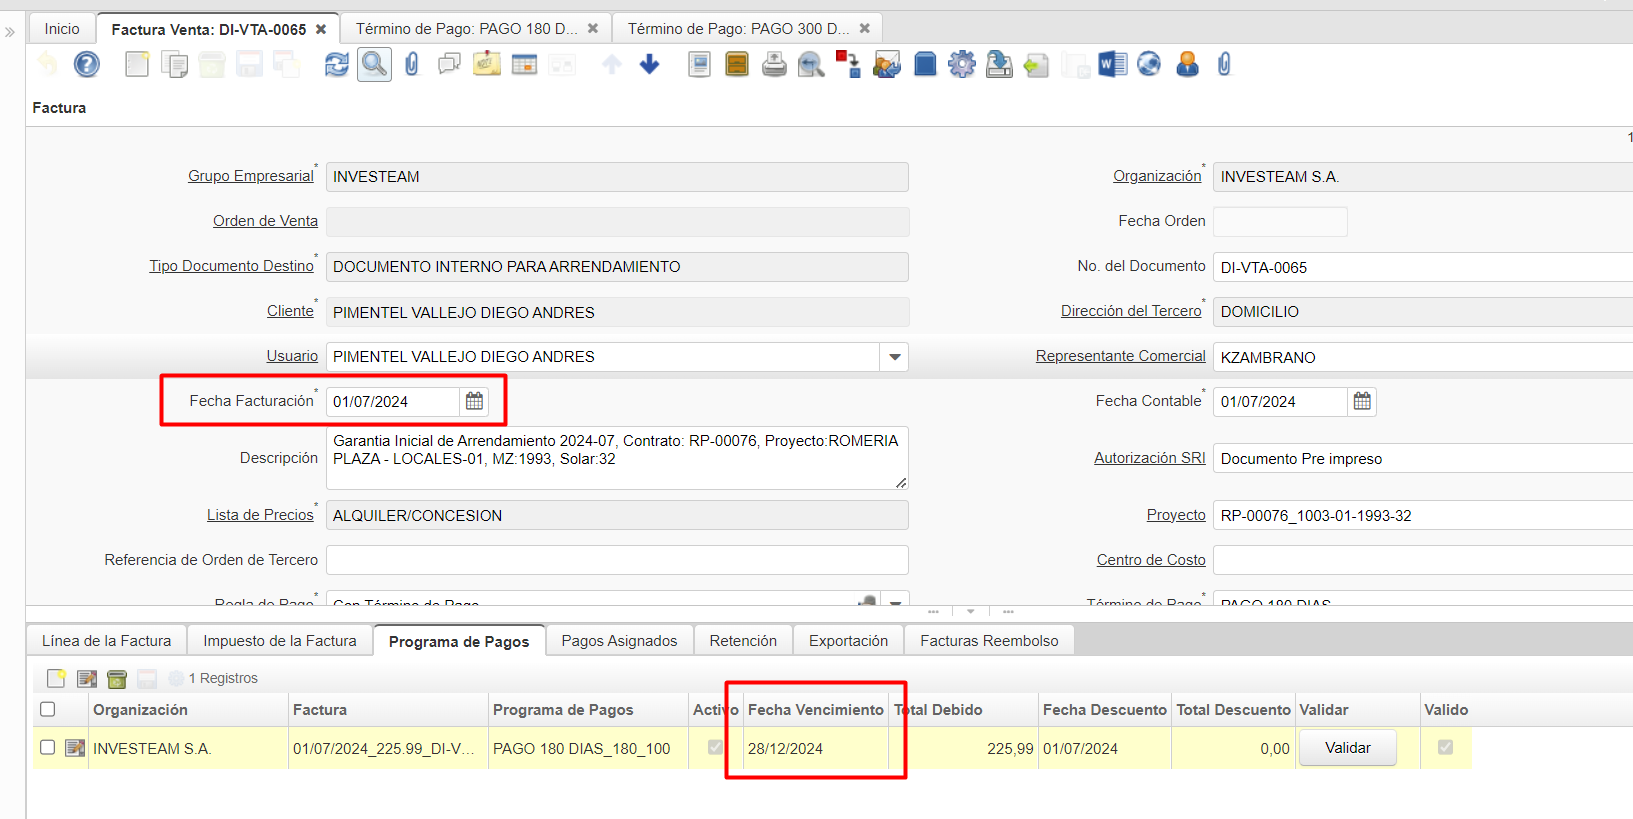Open the gear process icon in toolbar

tap(961, 65)
